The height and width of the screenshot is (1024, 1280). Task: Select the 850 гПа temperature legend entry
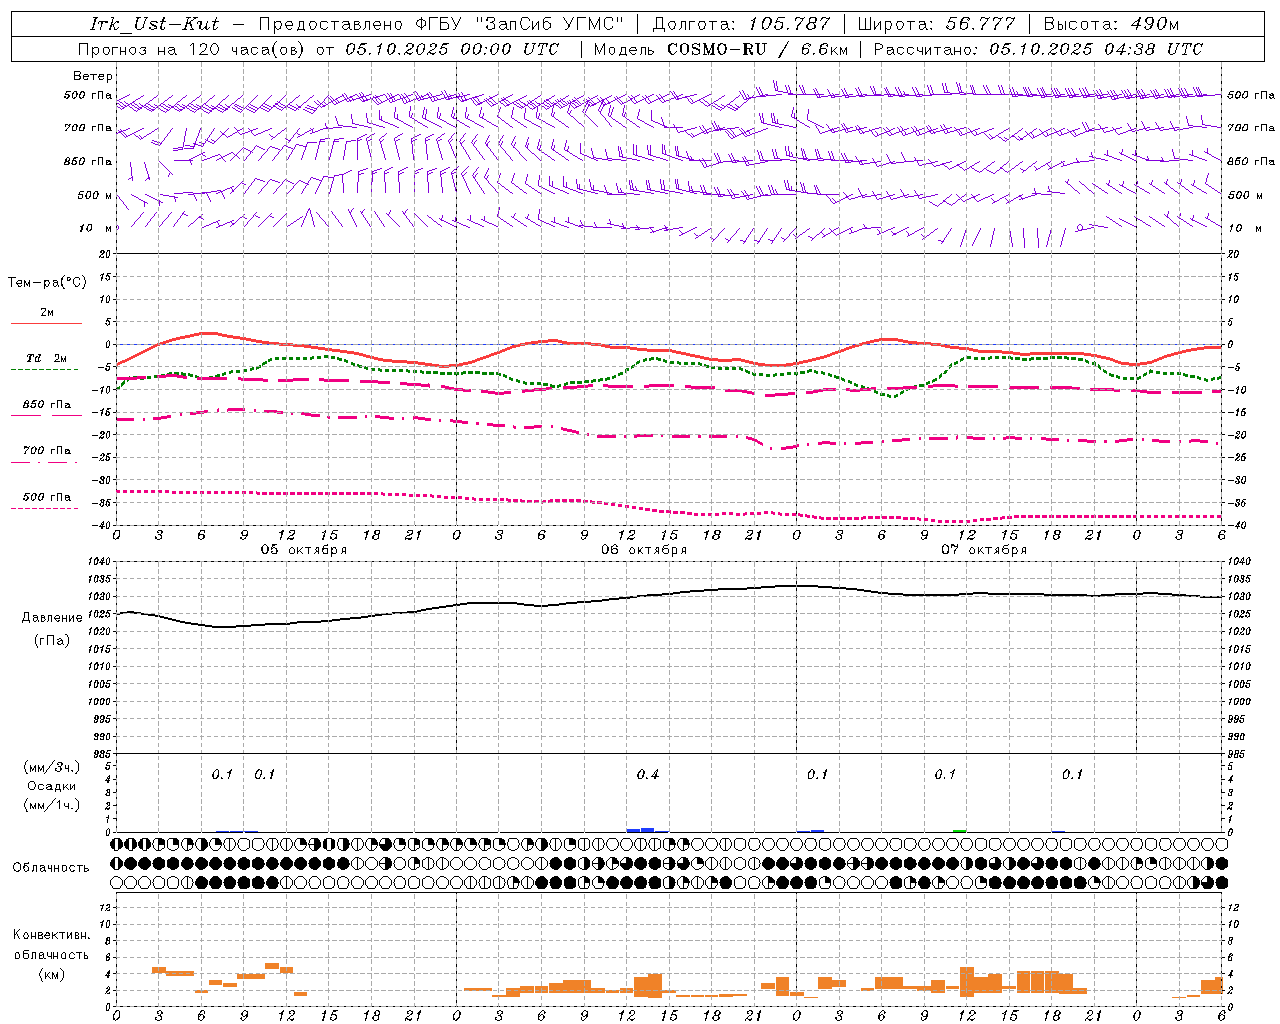coord(46,405)
